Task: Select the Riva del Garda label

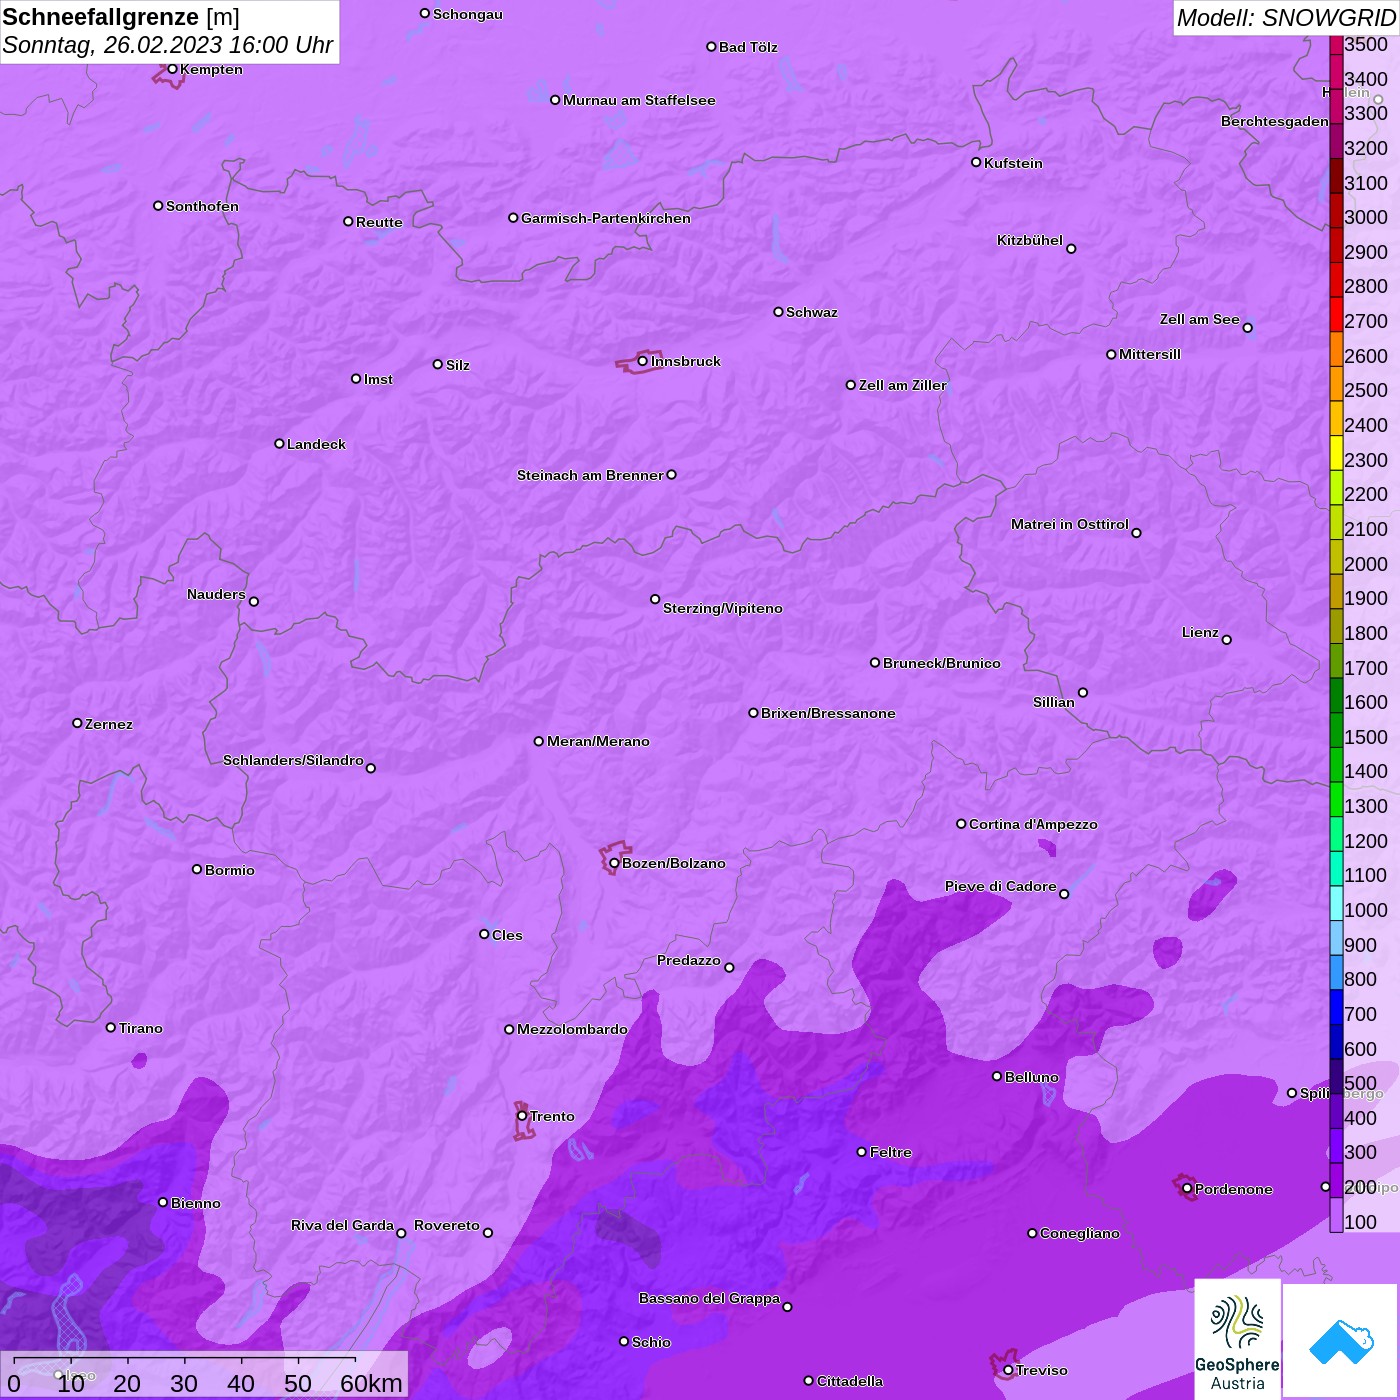Action: [x=342, y=1225]
